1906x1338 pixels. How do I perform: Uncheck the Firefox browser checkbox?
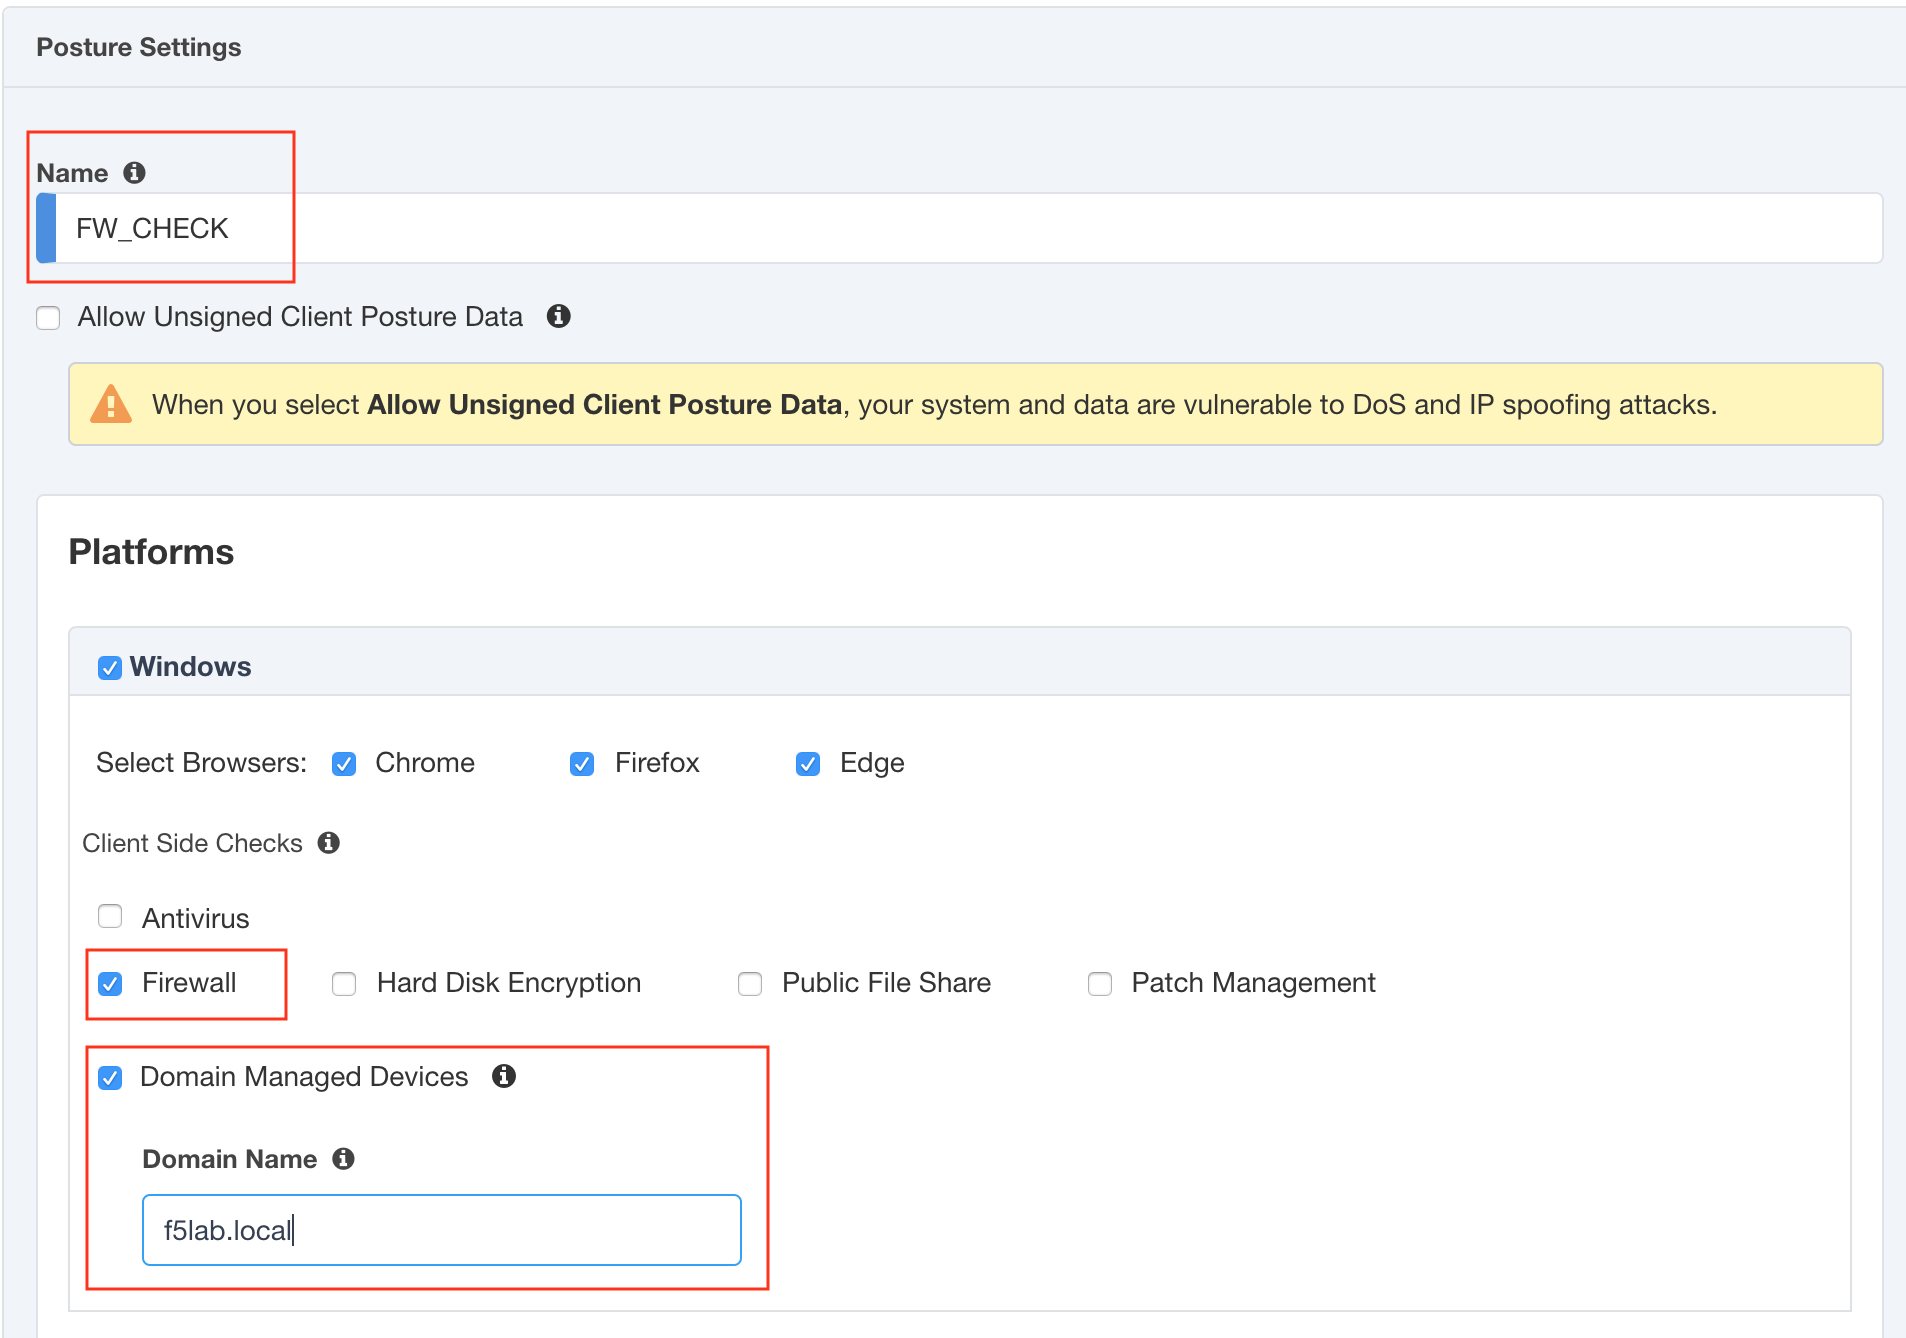coord(582,764)
